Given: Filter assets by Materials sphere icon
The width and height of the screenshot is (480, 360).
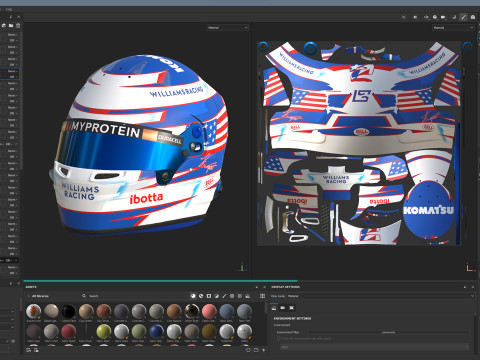Looking at the screenshot, I should [193, 296].
